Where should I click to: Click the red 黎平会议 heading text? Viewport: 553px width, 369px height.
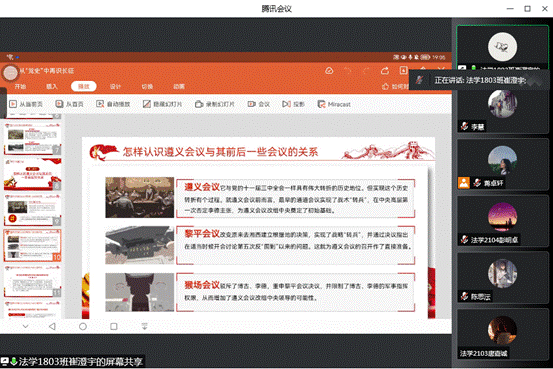tap(202, 234)
